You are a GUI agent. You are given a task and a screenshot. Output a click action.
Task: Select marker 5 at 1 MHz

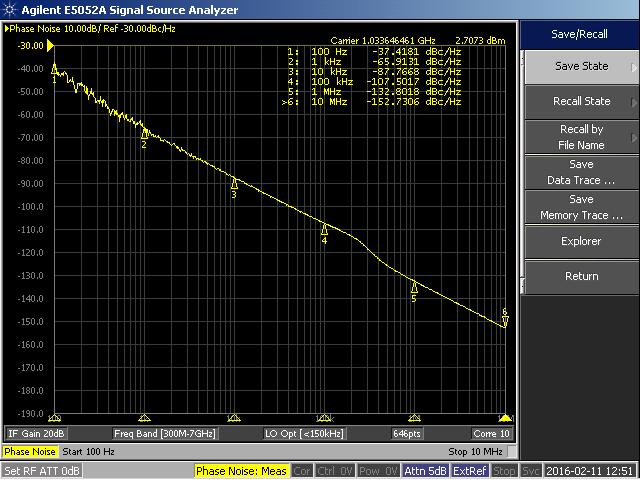414,287
